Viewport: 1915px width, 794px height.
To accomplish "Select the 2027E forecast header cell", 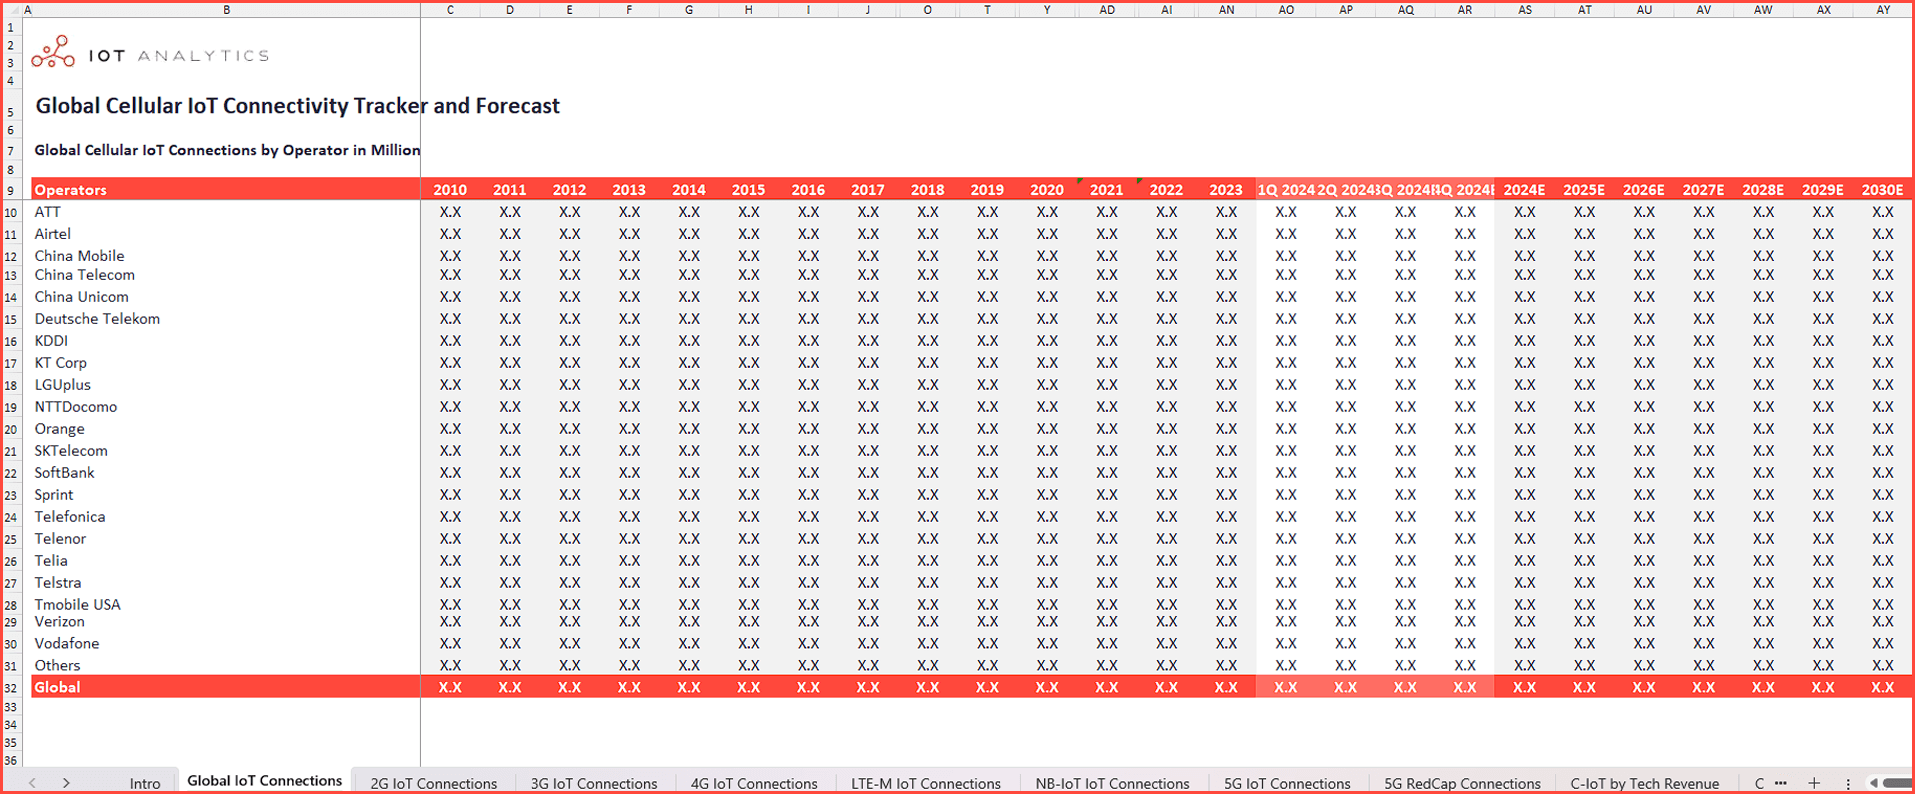I will 1704,189.
